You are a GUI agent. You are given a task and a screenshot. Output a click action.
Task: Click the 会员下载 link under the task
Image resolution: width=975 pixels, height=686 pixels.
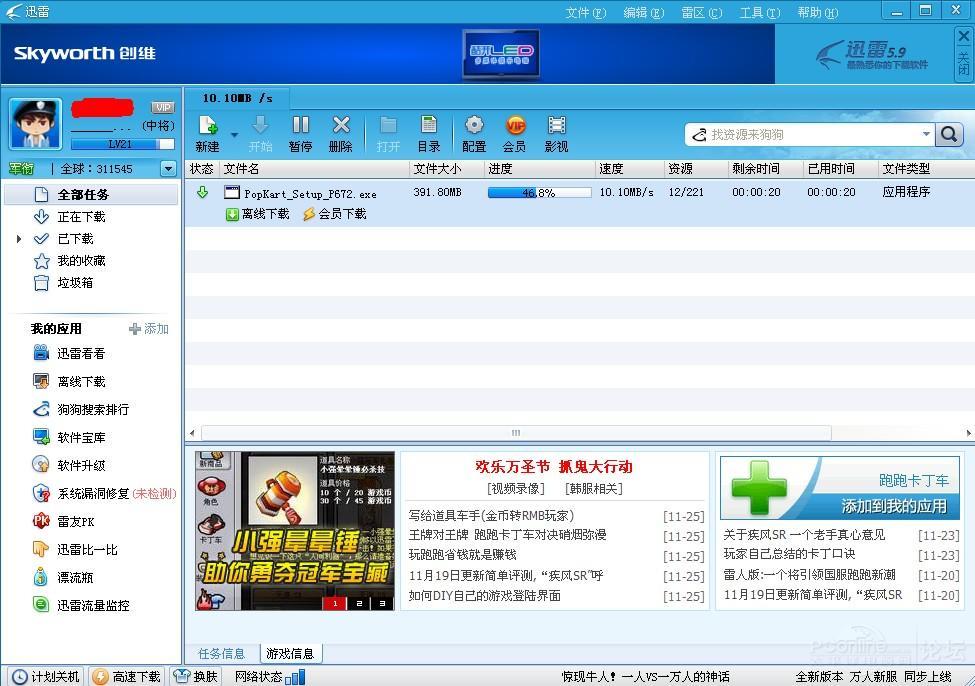tap(335, 214)
